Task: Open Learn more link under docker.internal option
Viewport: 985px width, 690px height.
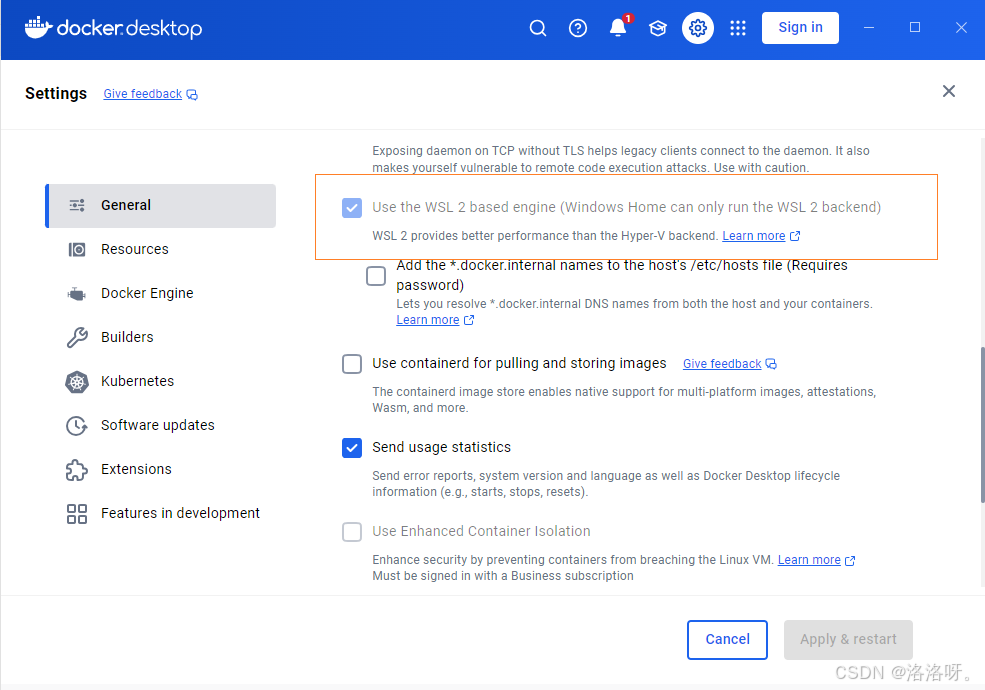Action: tap(428, 320)
